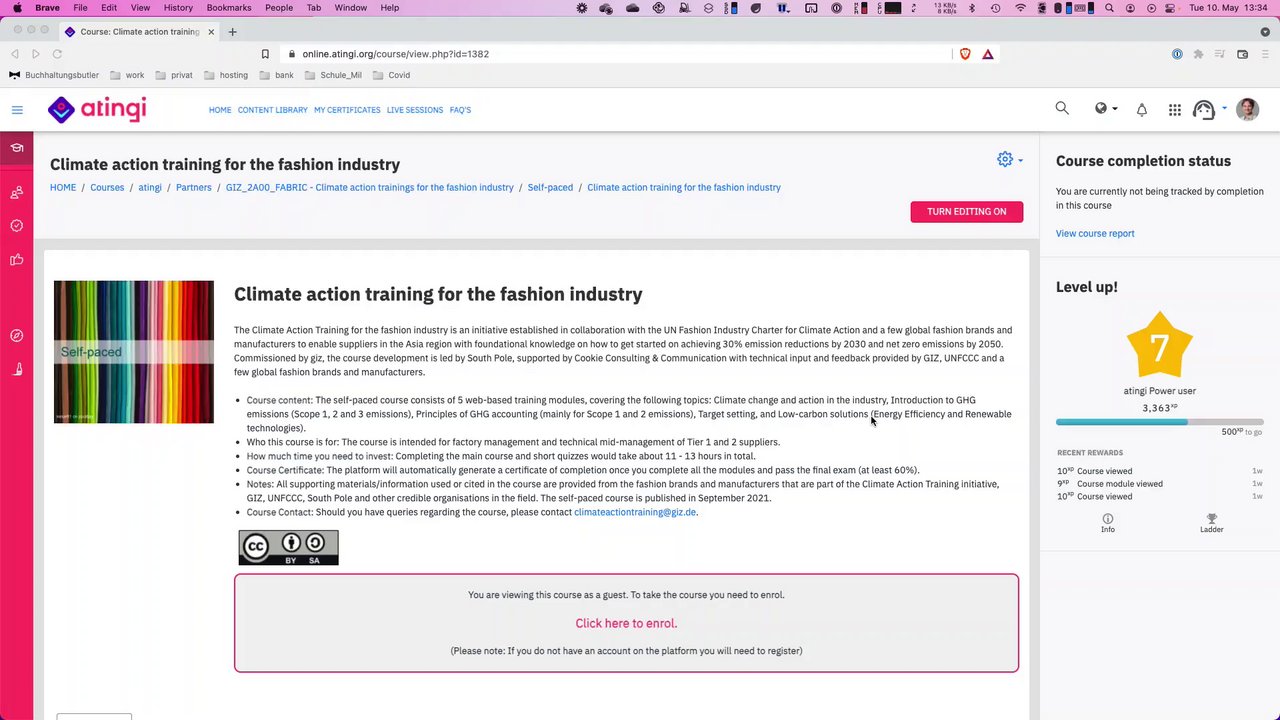
Task: Click the compass sidebar icon
Action: 17,336
